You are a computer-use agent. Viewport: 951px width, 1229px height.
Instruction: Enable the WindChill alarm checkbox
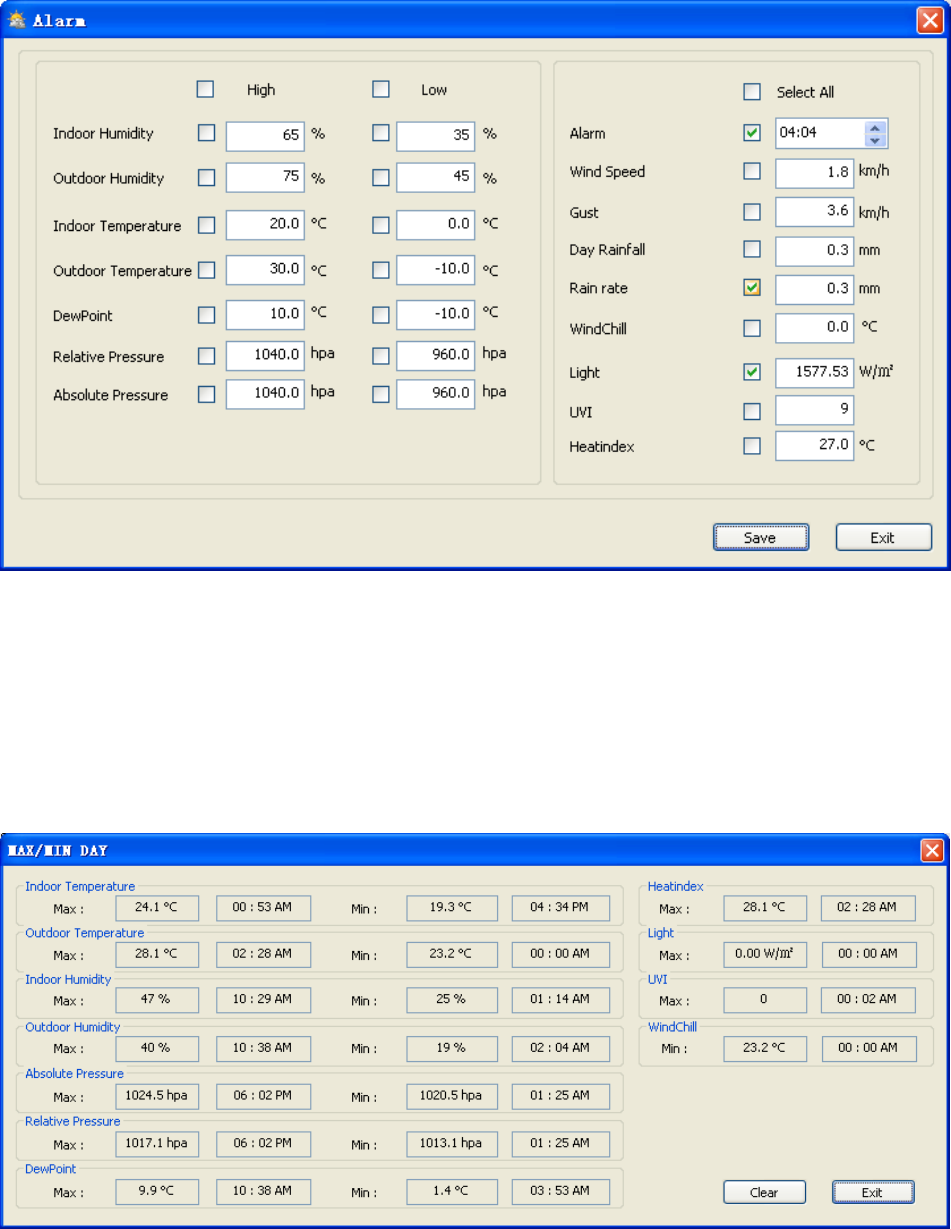point(752,327)
